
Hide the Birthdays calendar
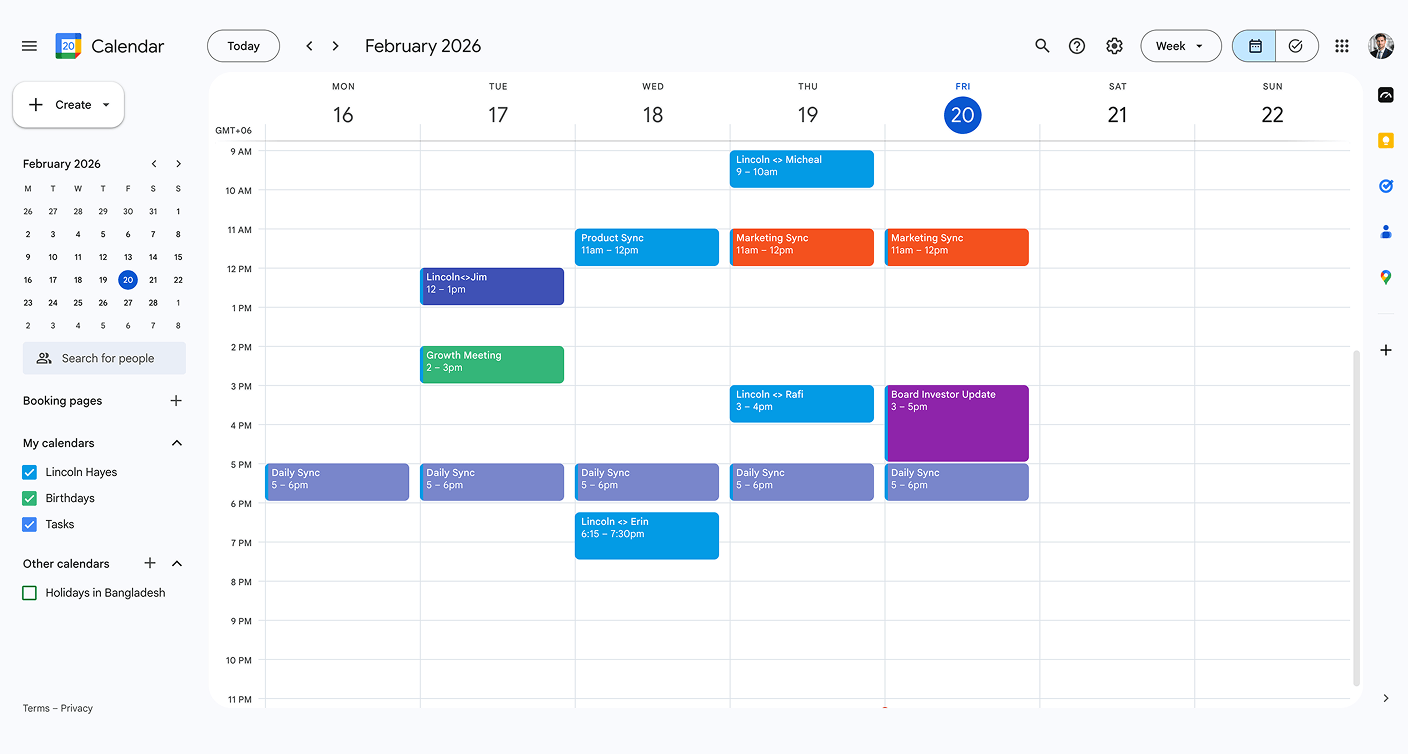(29, 497)
